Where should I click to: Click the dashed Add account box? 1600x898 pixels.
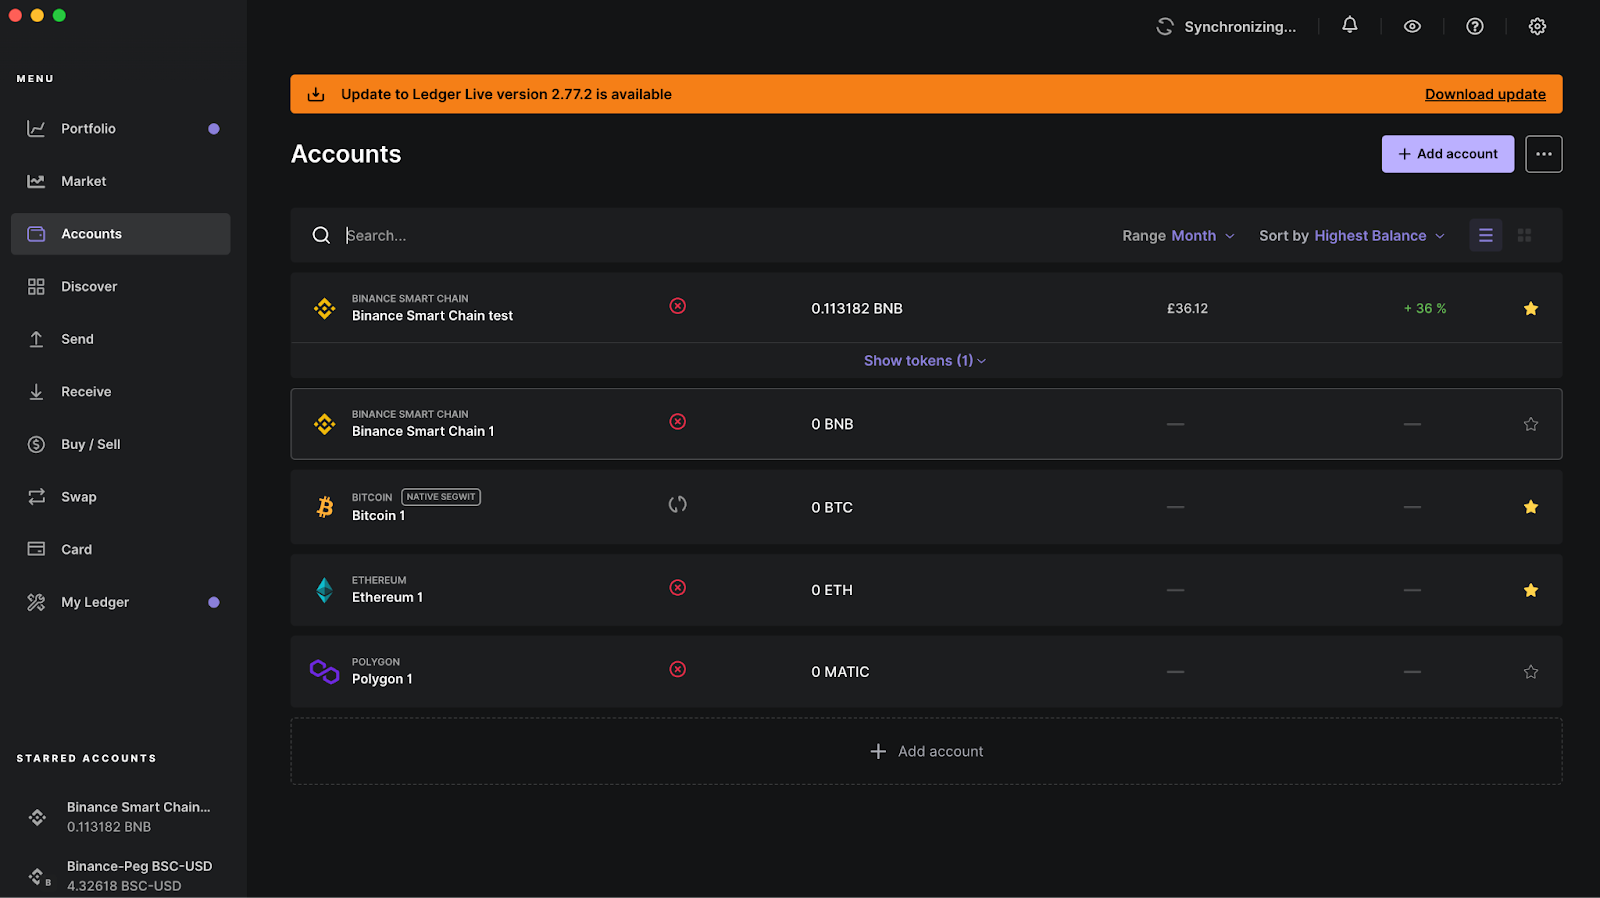(x=926, y=751)
